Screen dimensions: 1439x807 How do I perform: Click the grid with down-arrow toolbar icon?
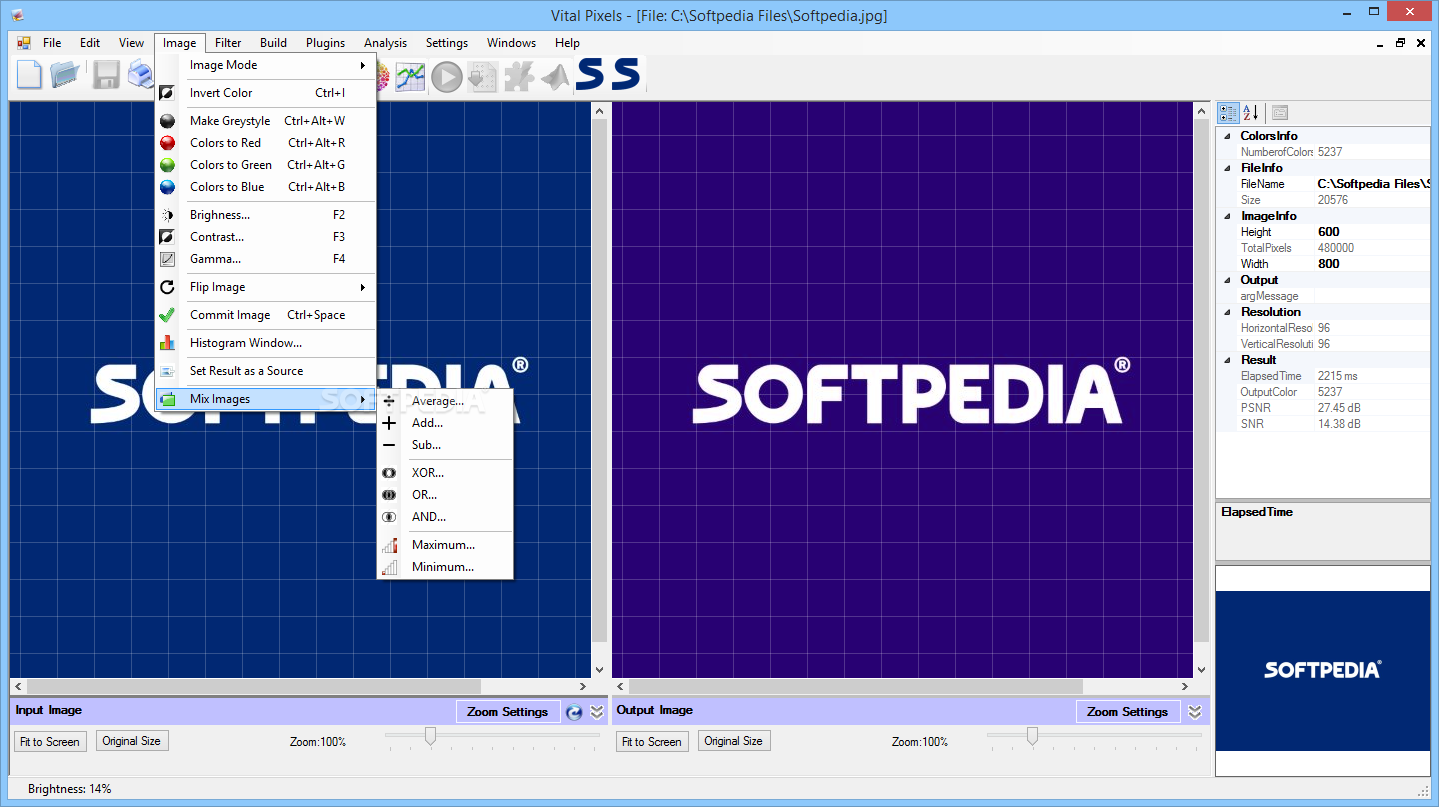tap(483, 76)
